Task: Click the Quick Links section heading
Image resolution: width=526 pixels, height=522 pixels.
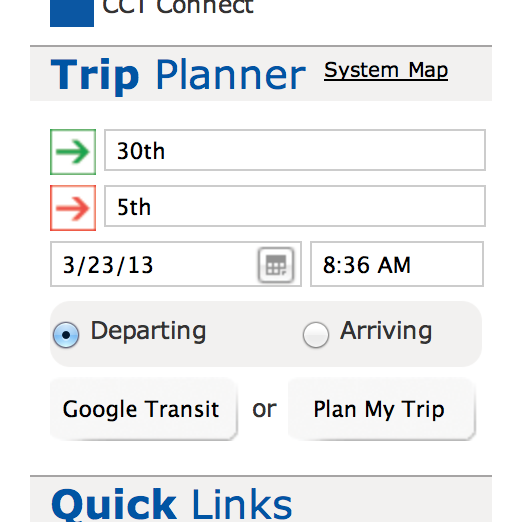Action: click(x=171, y=504)
